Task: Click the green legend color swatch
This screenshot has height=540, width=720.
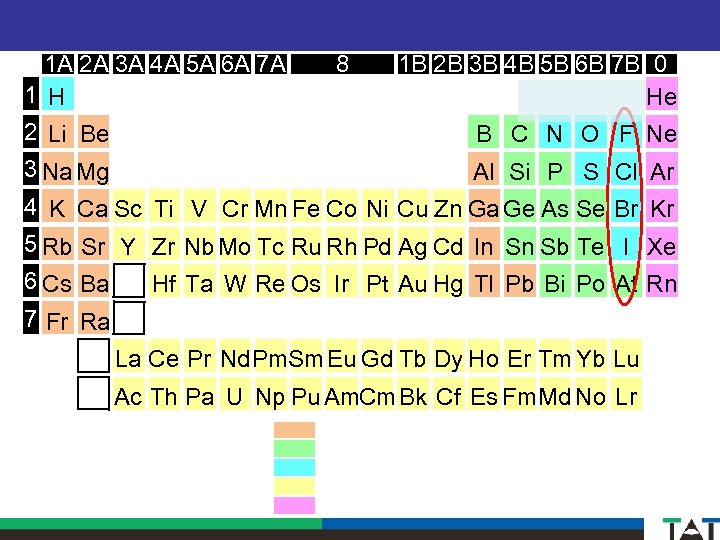Action: (294, 448)
